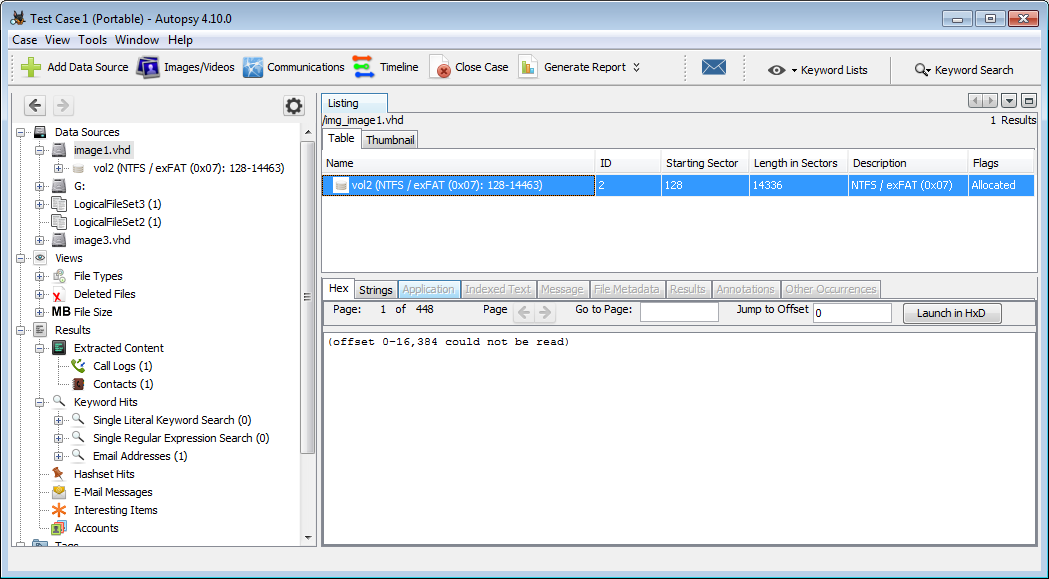Switch to the Strings viewer tab
Image resolution: width=1049 pixels, height=579 pixels.
(x=376, y=290)
